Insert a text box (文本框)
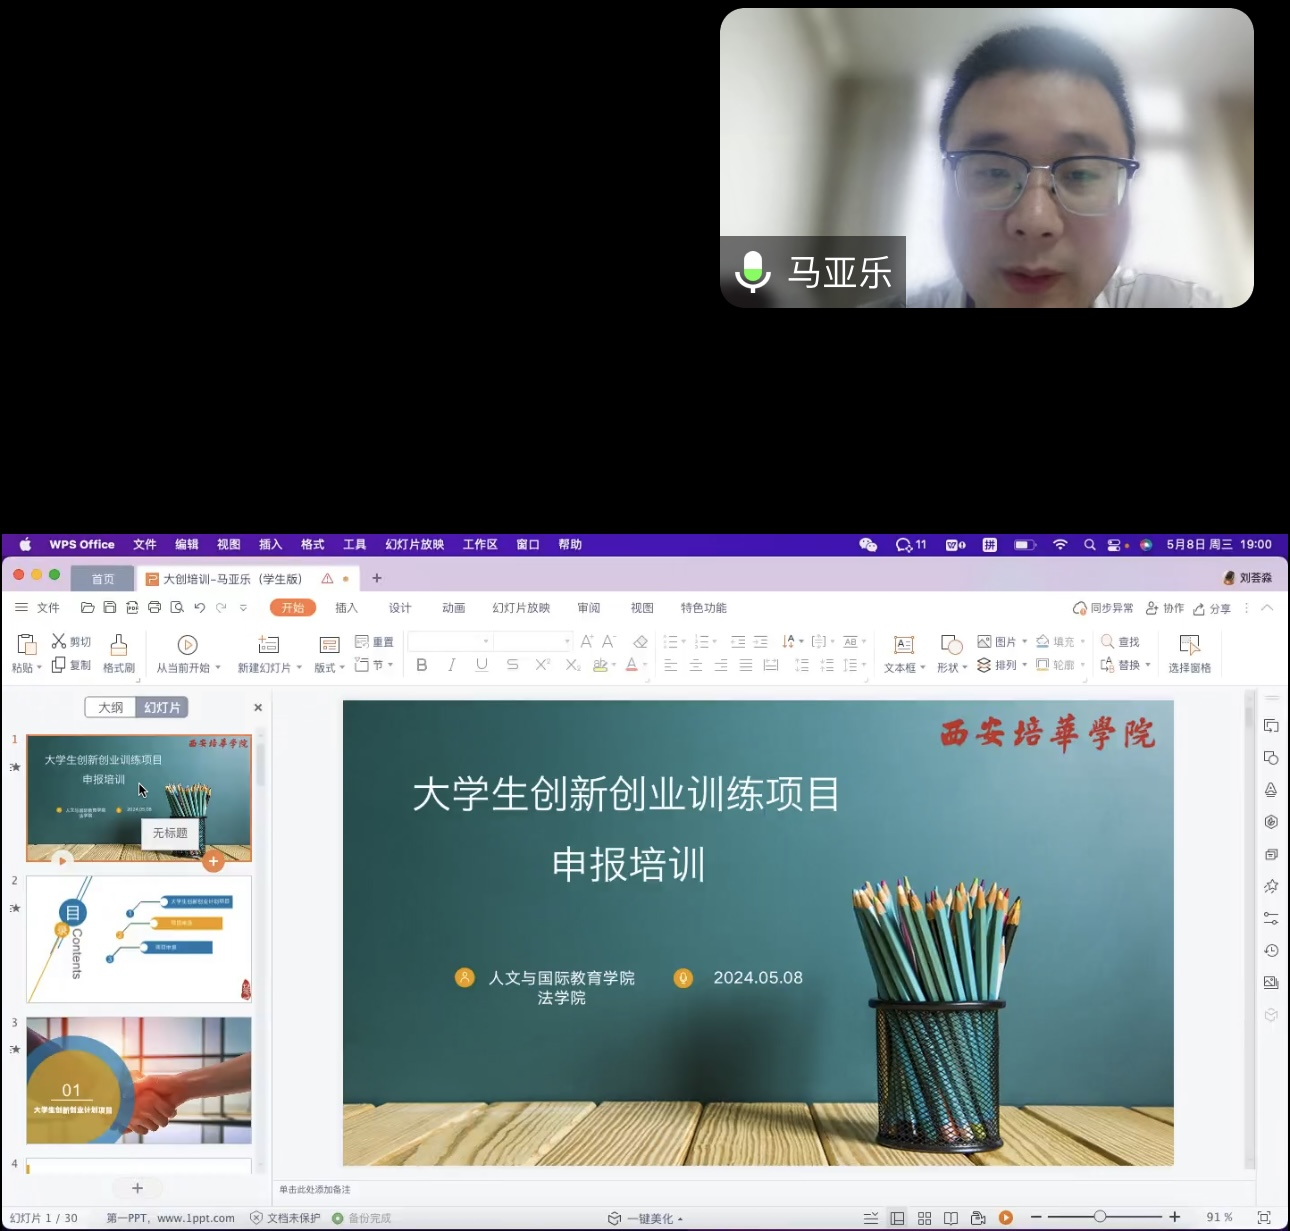This screenshot has height=1231, width=1290. [x=904, y=646]
